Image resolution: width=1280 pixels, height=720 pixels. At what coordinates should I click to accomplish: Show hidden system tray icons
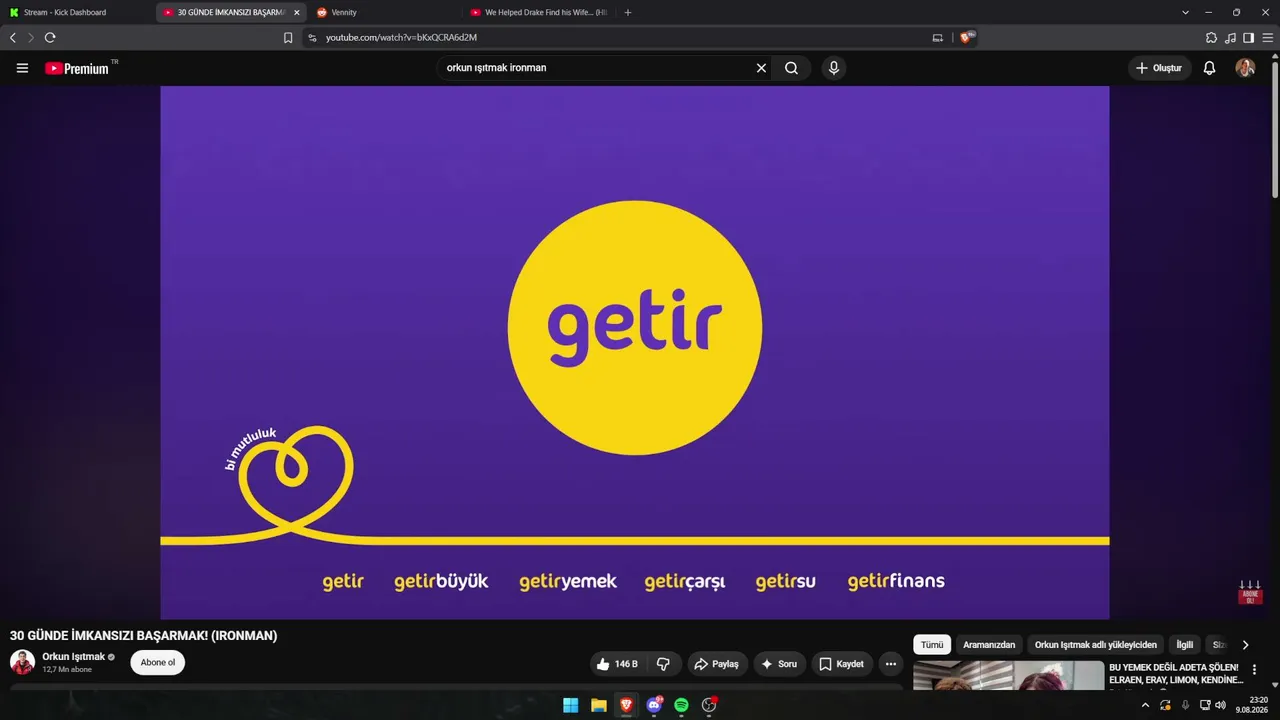click(x=1145, y=705)
